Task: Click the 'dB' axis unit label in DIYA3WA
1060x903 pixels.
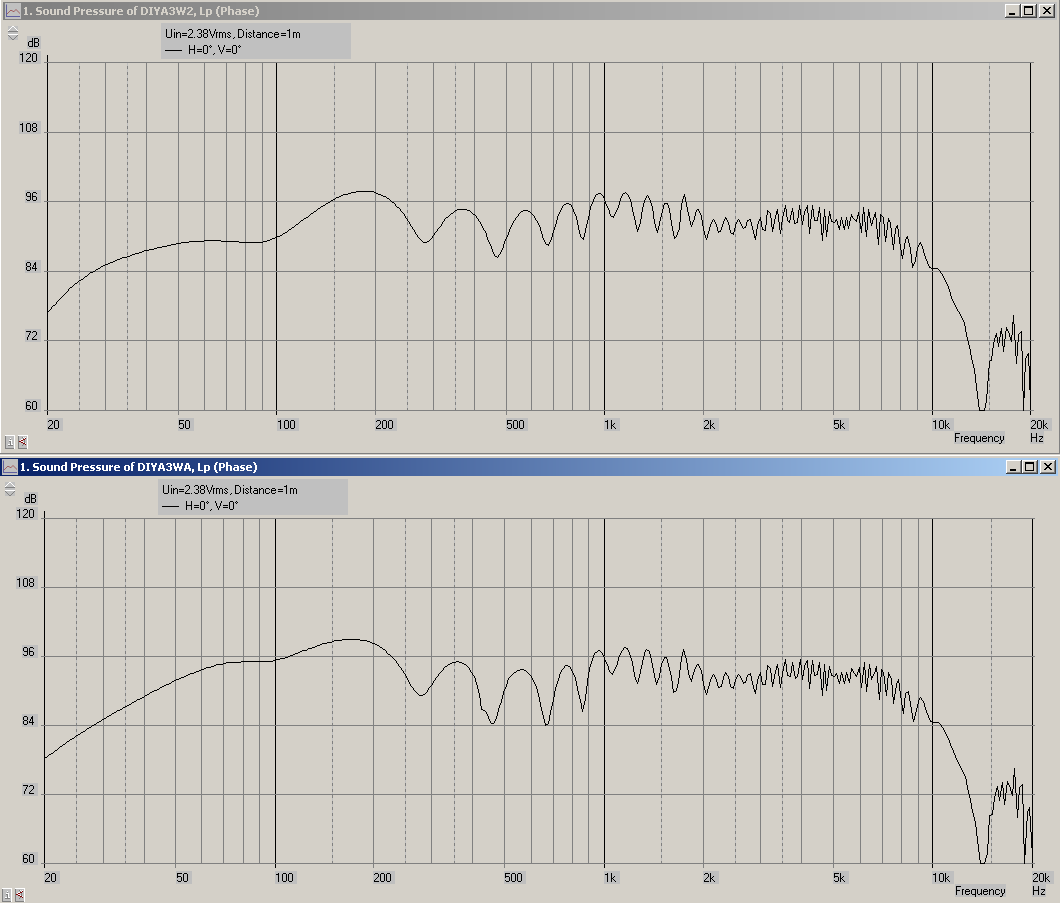Action: pos(30,499)
